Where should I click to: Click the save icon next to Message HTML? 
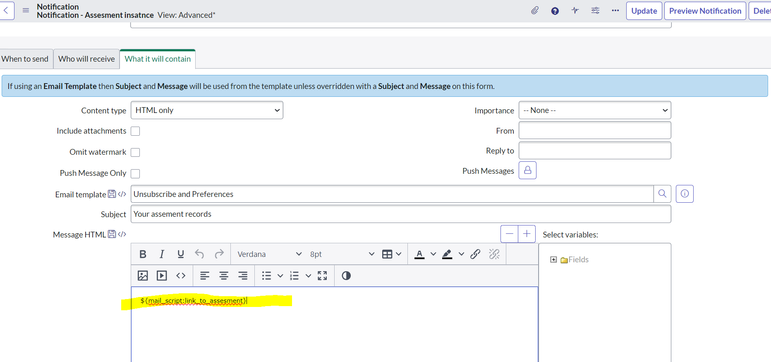click(112, 235)
